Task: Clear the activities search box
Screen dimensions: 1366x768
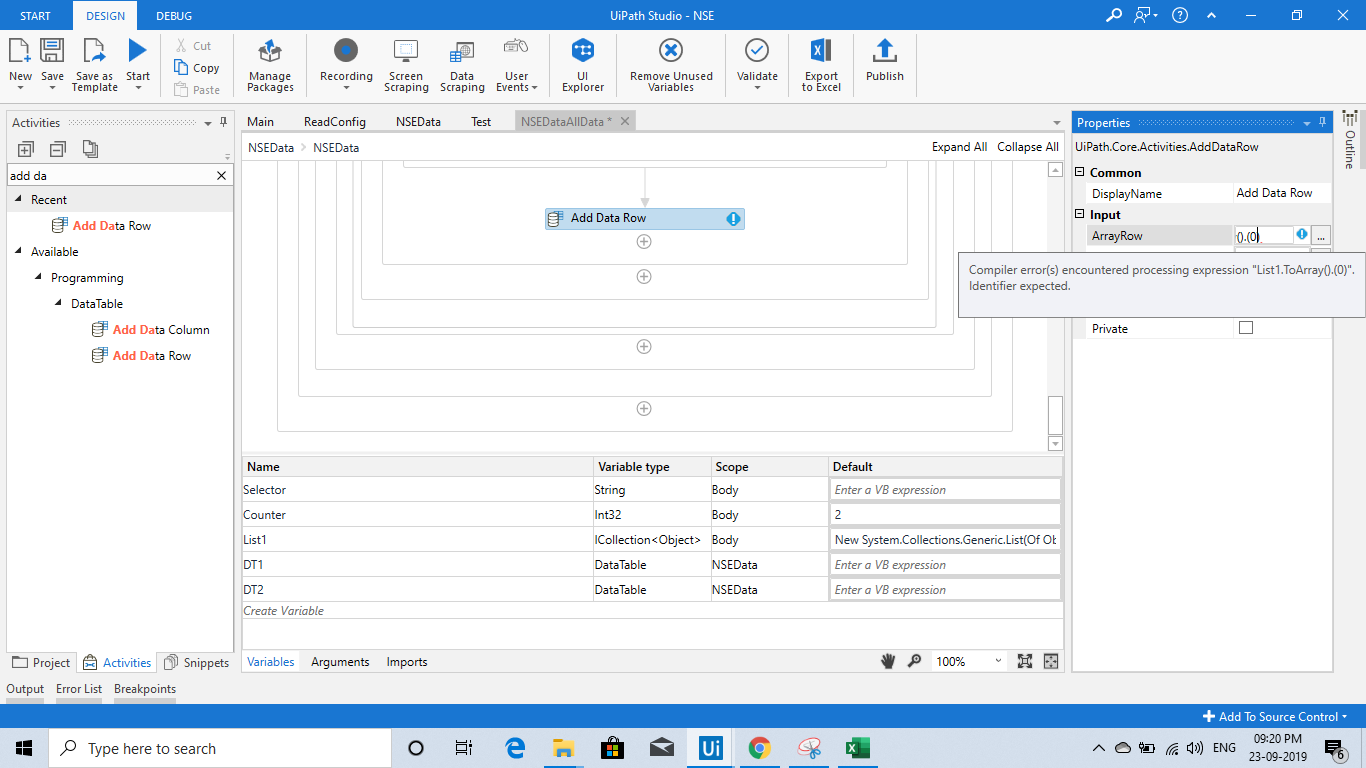Action: point(222,176)
